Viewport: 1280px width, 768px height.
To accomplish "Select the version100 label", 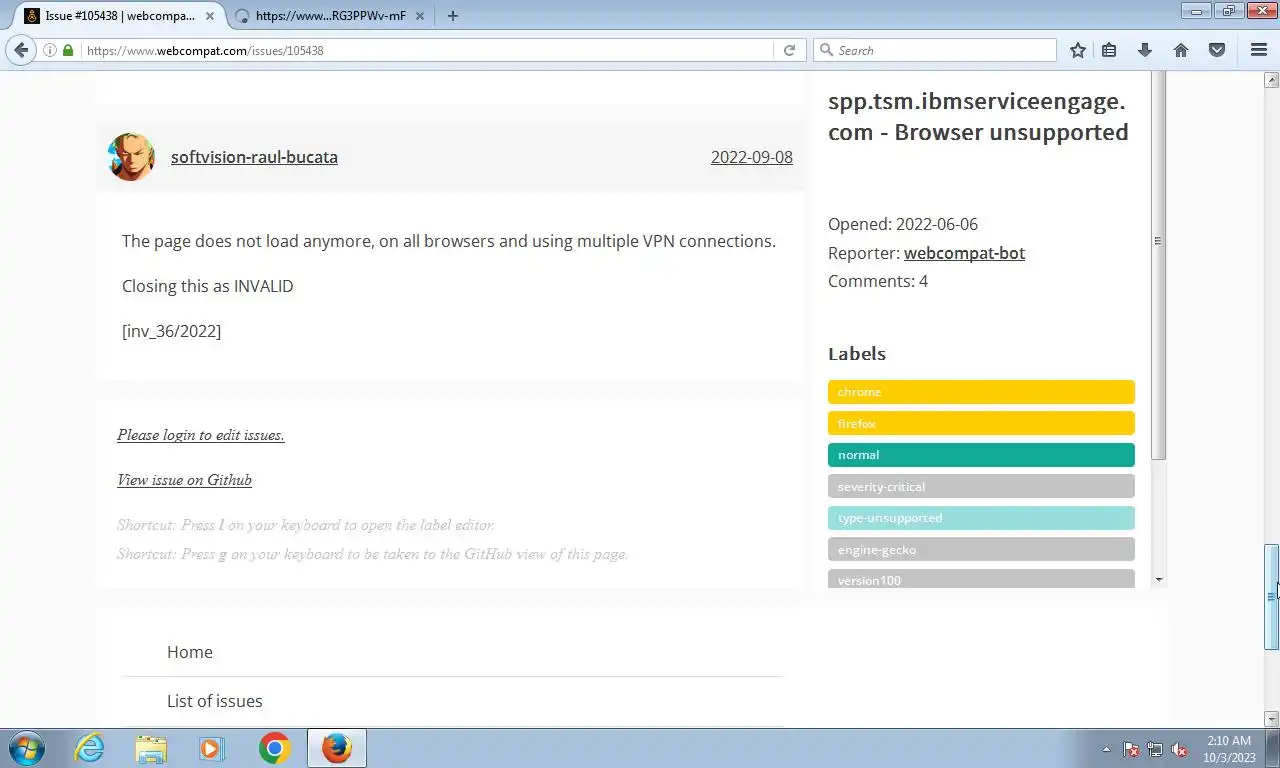I will 981,579.
